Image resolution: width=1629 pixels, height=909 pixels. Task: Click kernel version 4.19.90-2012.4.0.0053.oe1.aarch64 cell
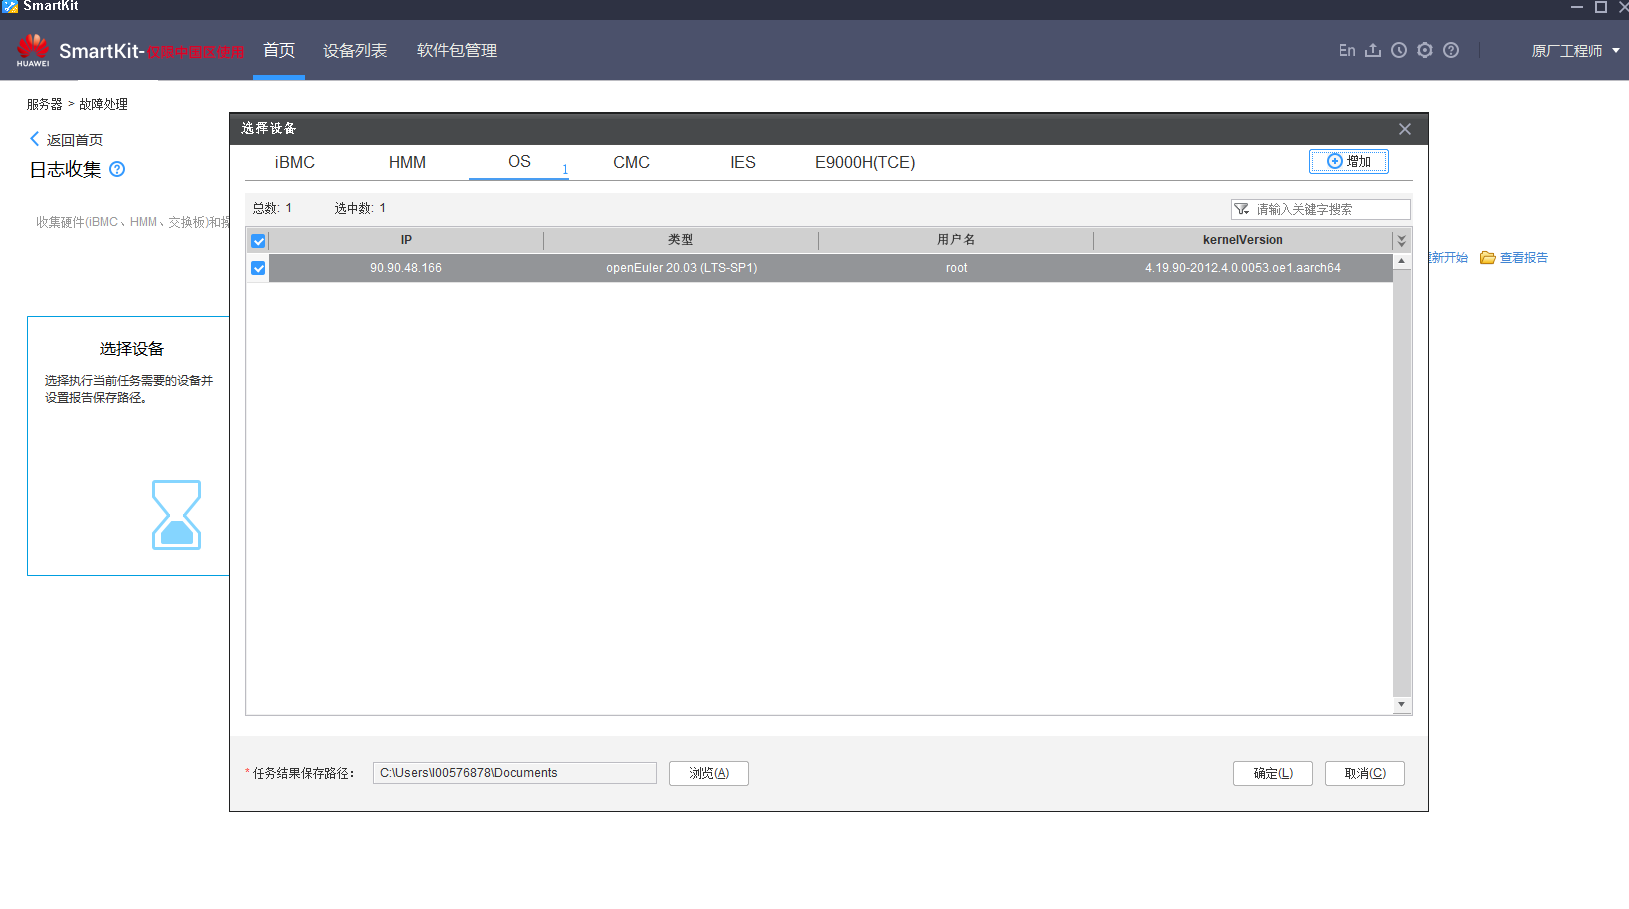coord(1243,268)
